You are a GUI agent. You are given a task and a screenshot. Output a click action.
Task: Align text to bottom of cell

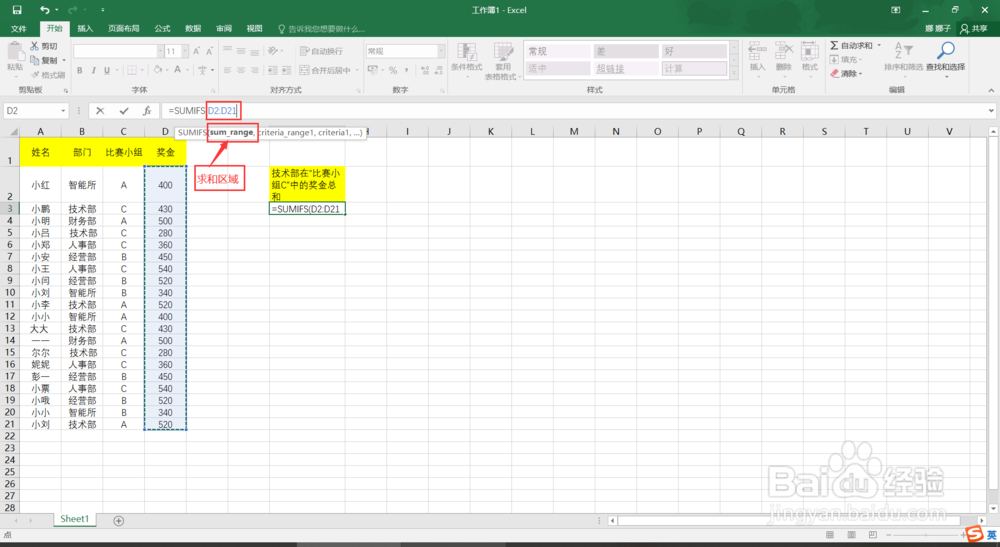tap(254, 51)
